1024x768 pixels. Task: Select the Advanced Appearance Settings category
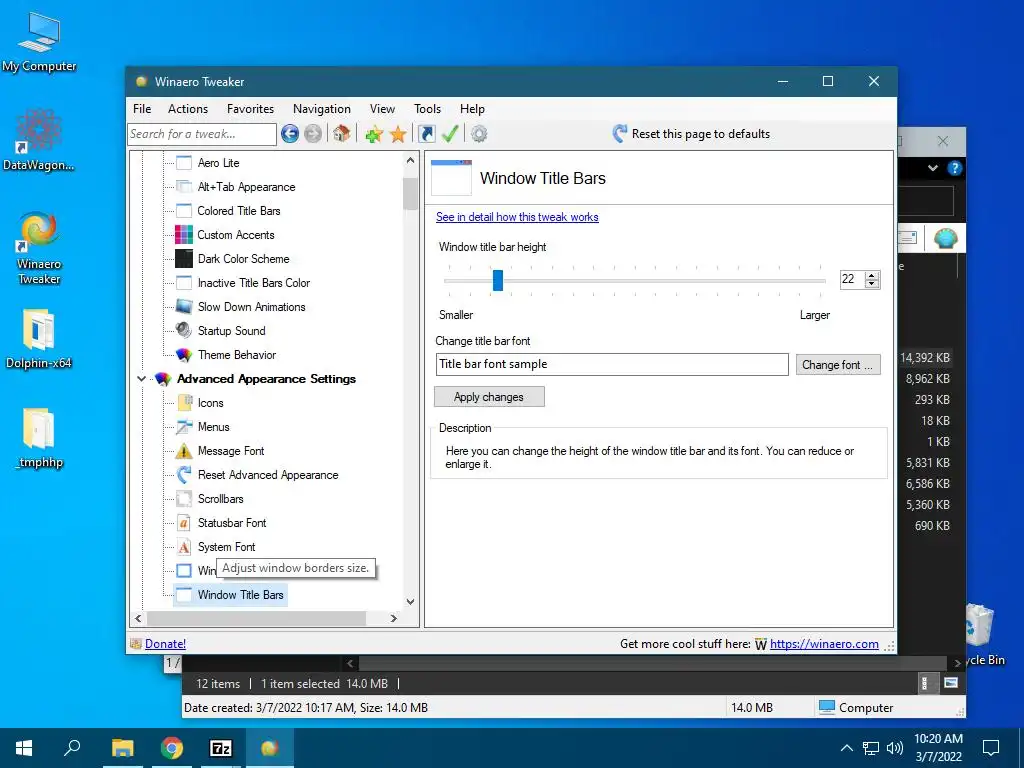click(266, 379)
